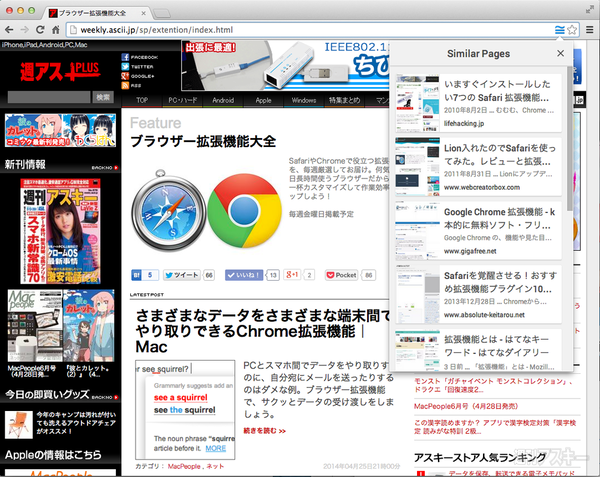Reload the page with refresh icon

40,30
